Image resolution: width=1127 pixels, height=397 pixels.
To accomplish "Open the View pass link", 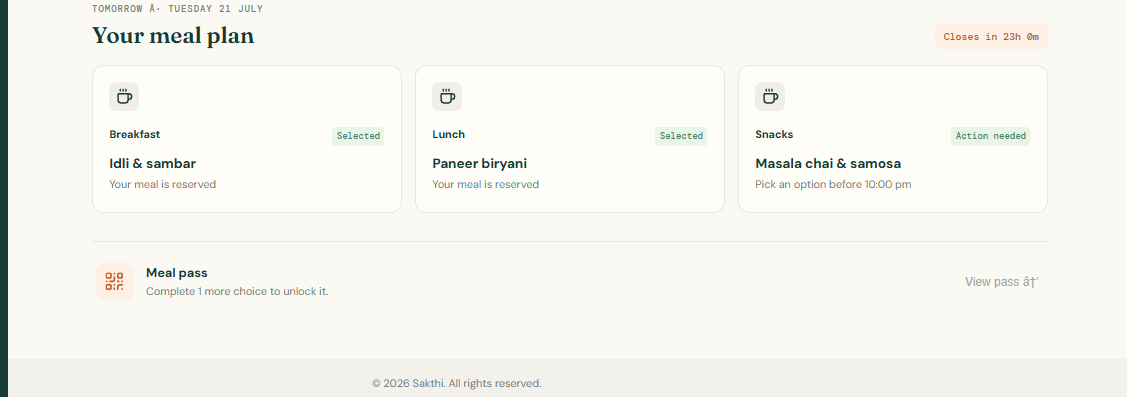I will click(1001, 282).
